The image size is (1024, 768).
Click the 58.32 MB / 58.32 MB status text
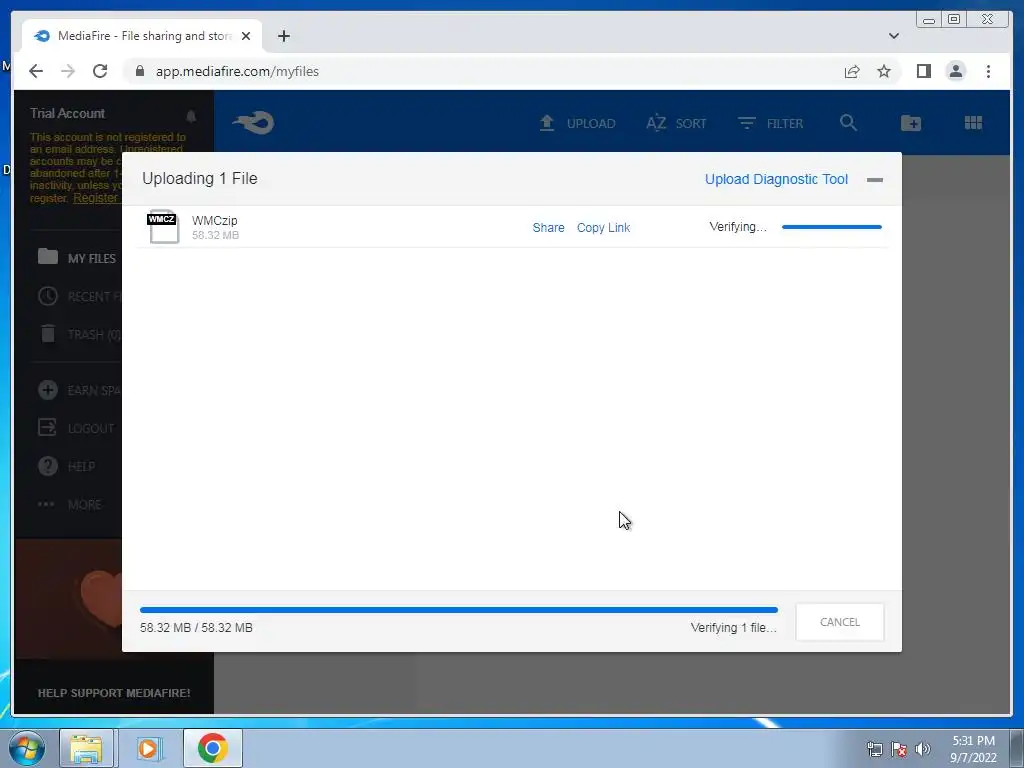pos(196,628)
